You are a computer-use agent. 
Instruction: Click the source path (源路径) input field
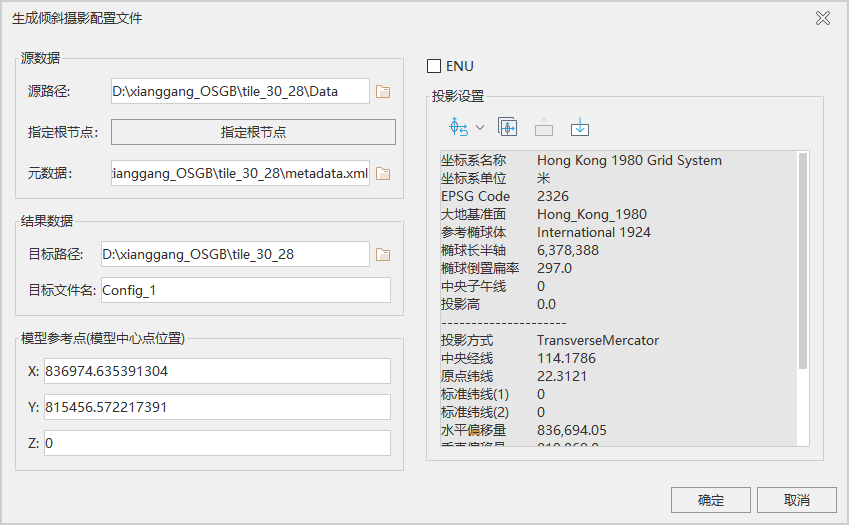pos(240,92)
